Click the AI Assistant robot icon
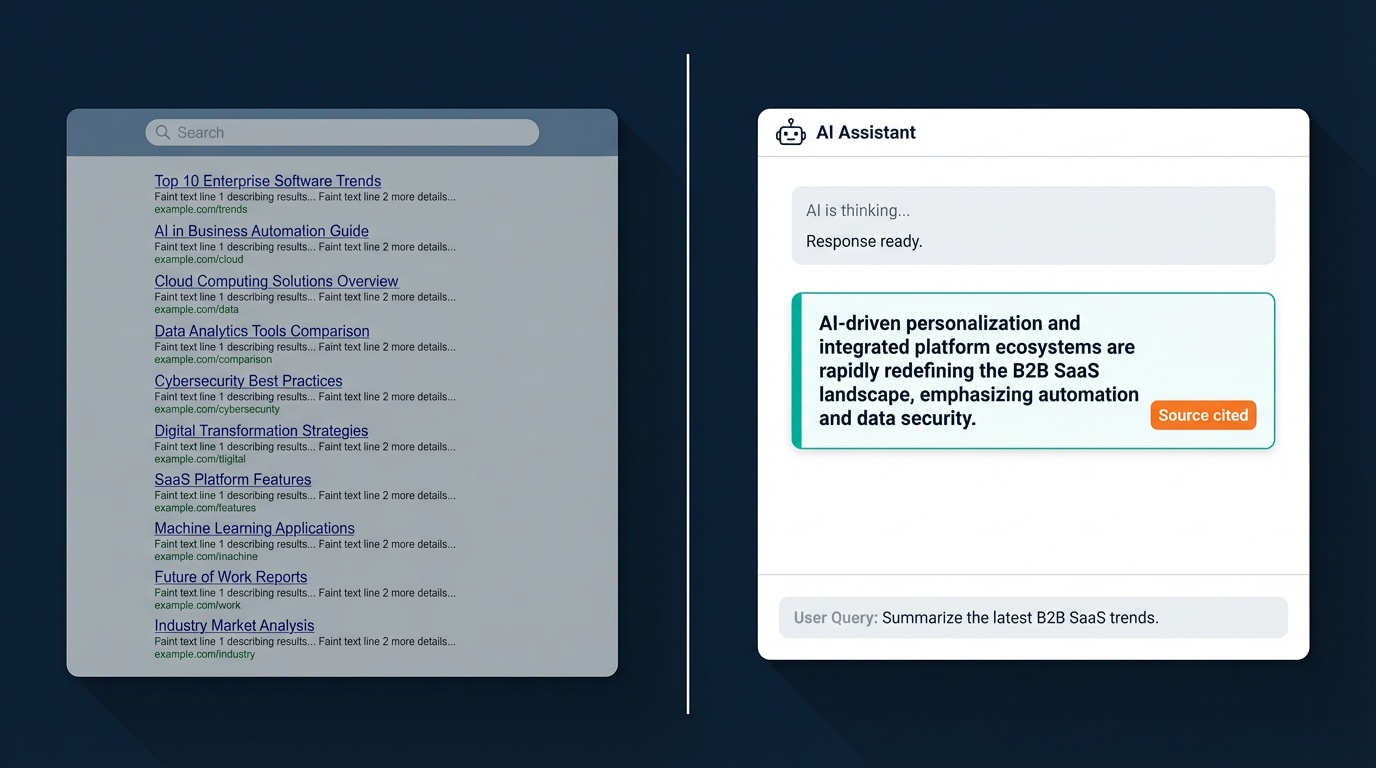The image size is (1376, 768). point(790,131)
